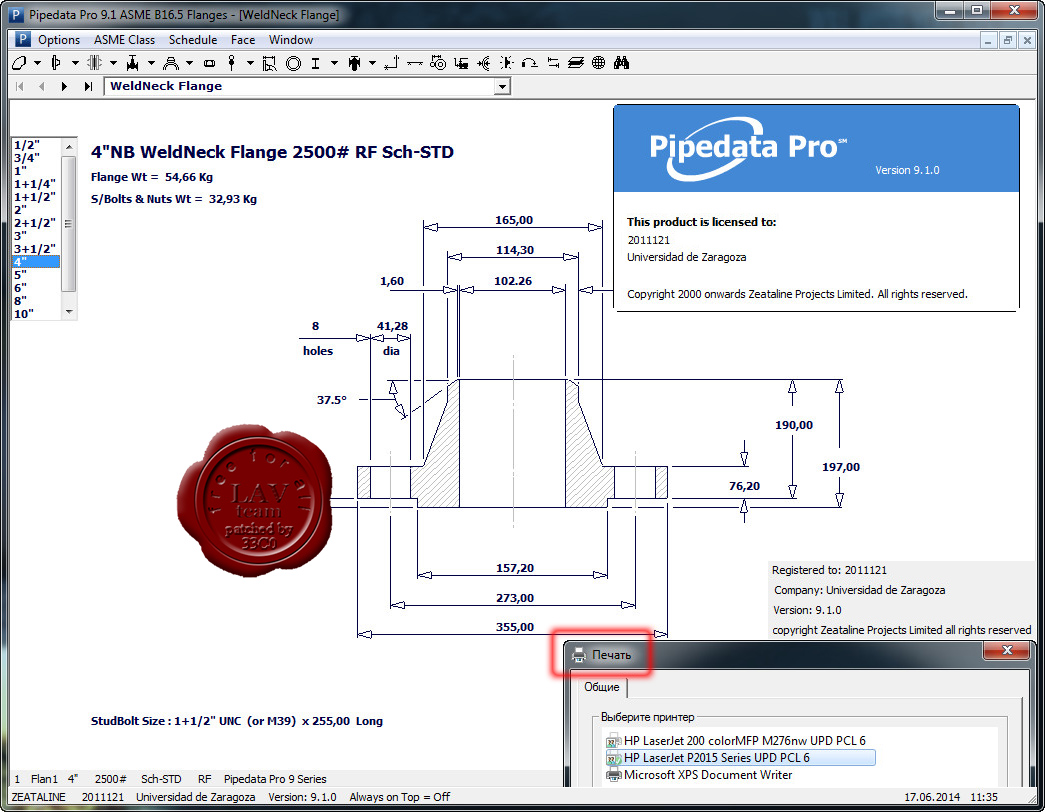Choose Microsoft XPS Document Writer printer
This screenshot has width=1045, height=812.
(699, 775)
